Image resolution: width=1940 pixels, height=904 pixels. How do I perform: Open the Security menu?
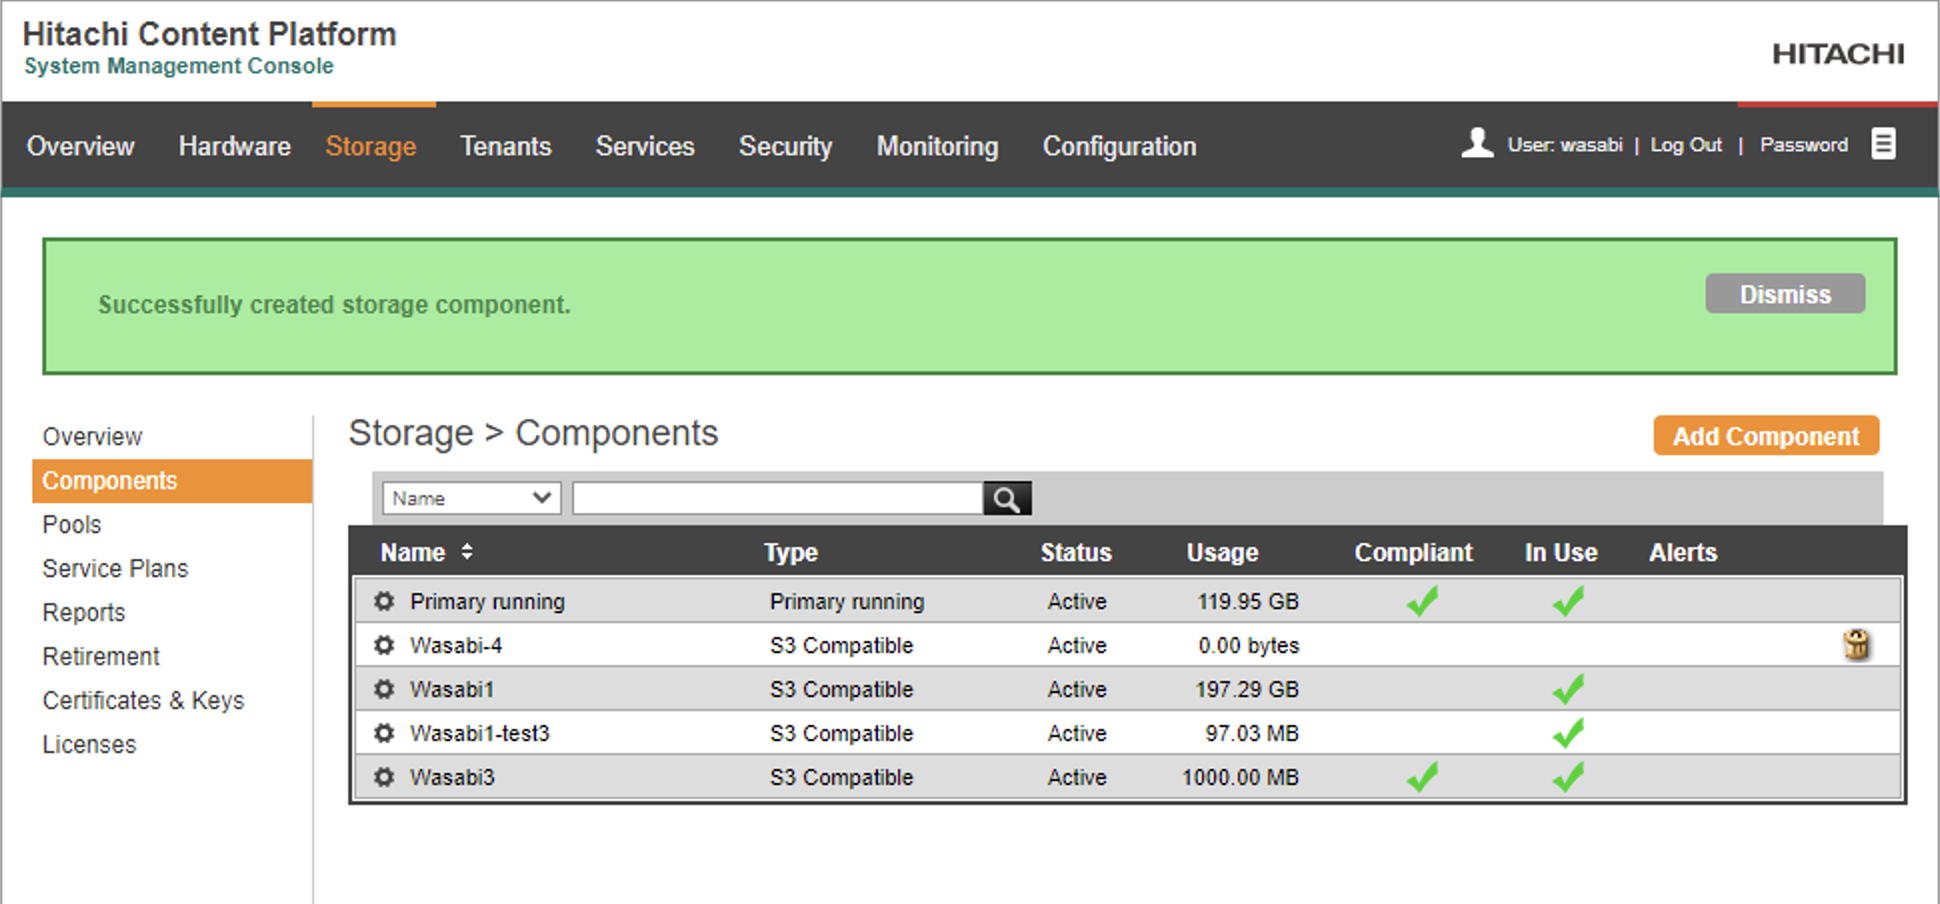[x=785, y=146]
